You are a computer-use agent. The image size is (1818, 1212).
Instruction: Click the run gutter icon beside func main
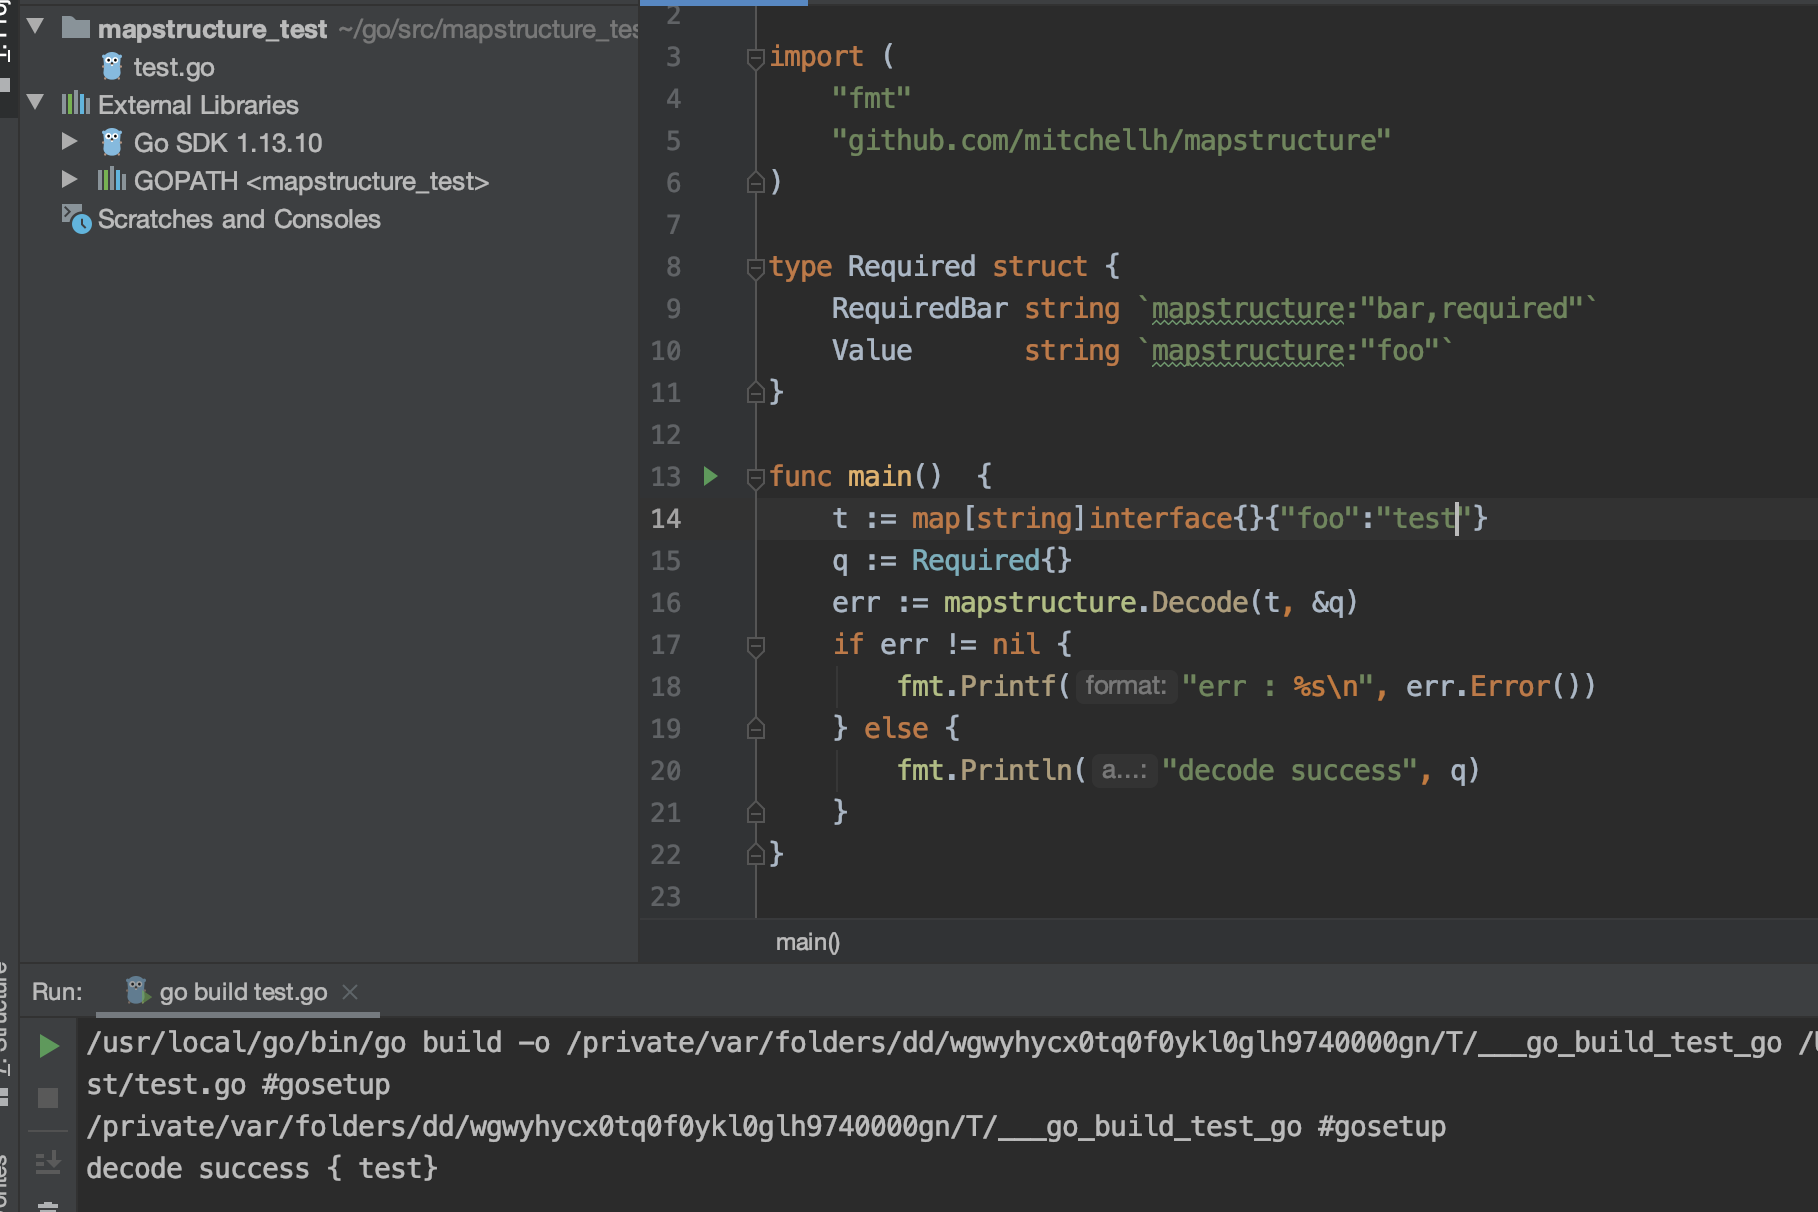[x=711, y=476]
